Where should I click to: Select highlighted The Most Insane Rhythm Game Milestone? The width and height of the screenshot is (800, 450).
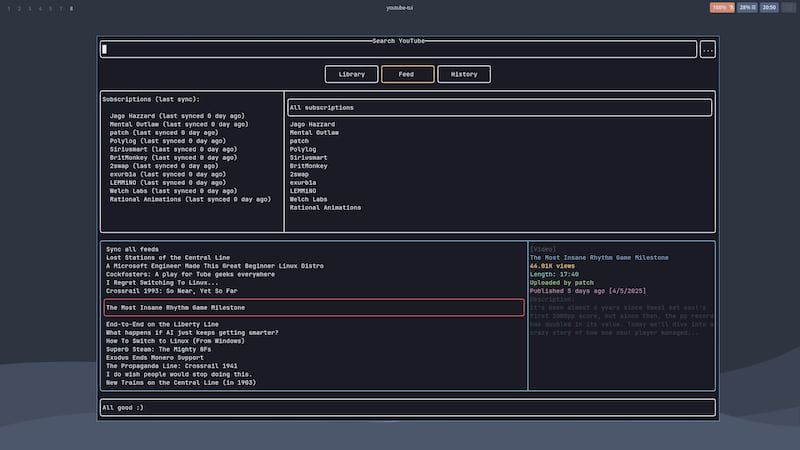[x=314, y=308]
